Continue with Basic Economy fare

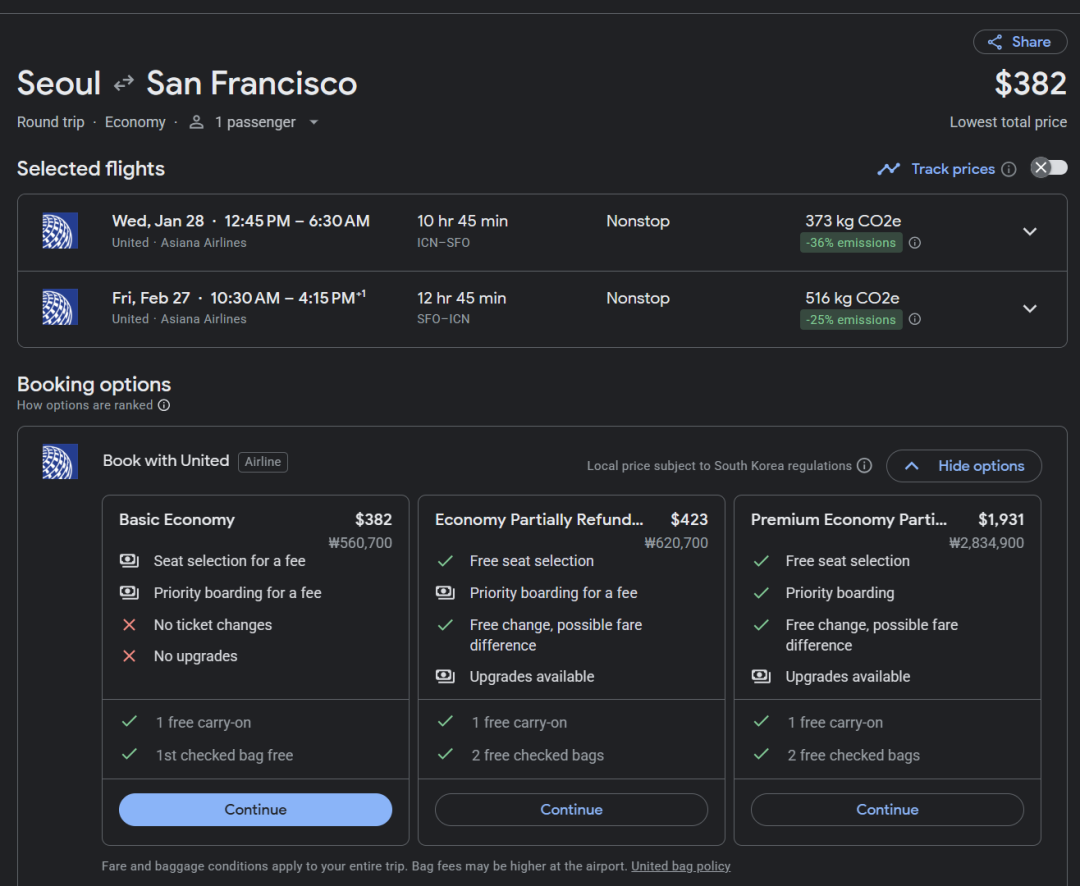click(x=255, y=810)
